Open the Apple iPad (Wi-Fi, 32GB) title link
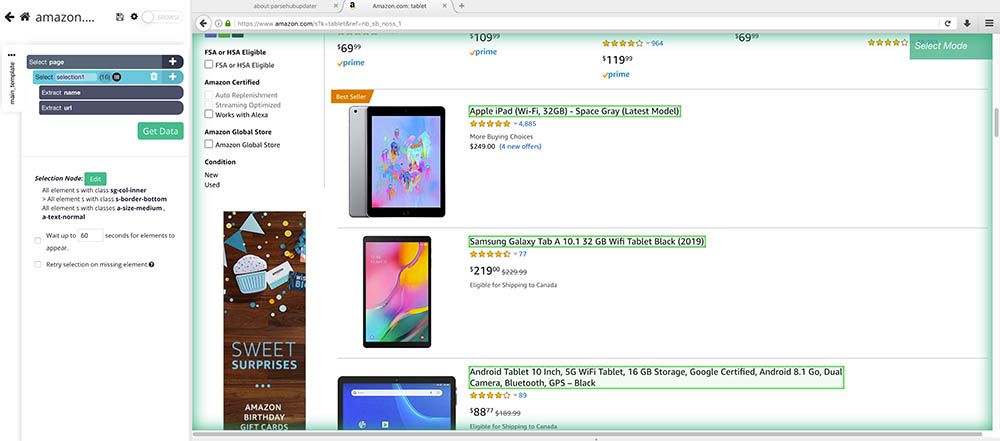This screenshot has width=1000, height=441. [575, 111]
